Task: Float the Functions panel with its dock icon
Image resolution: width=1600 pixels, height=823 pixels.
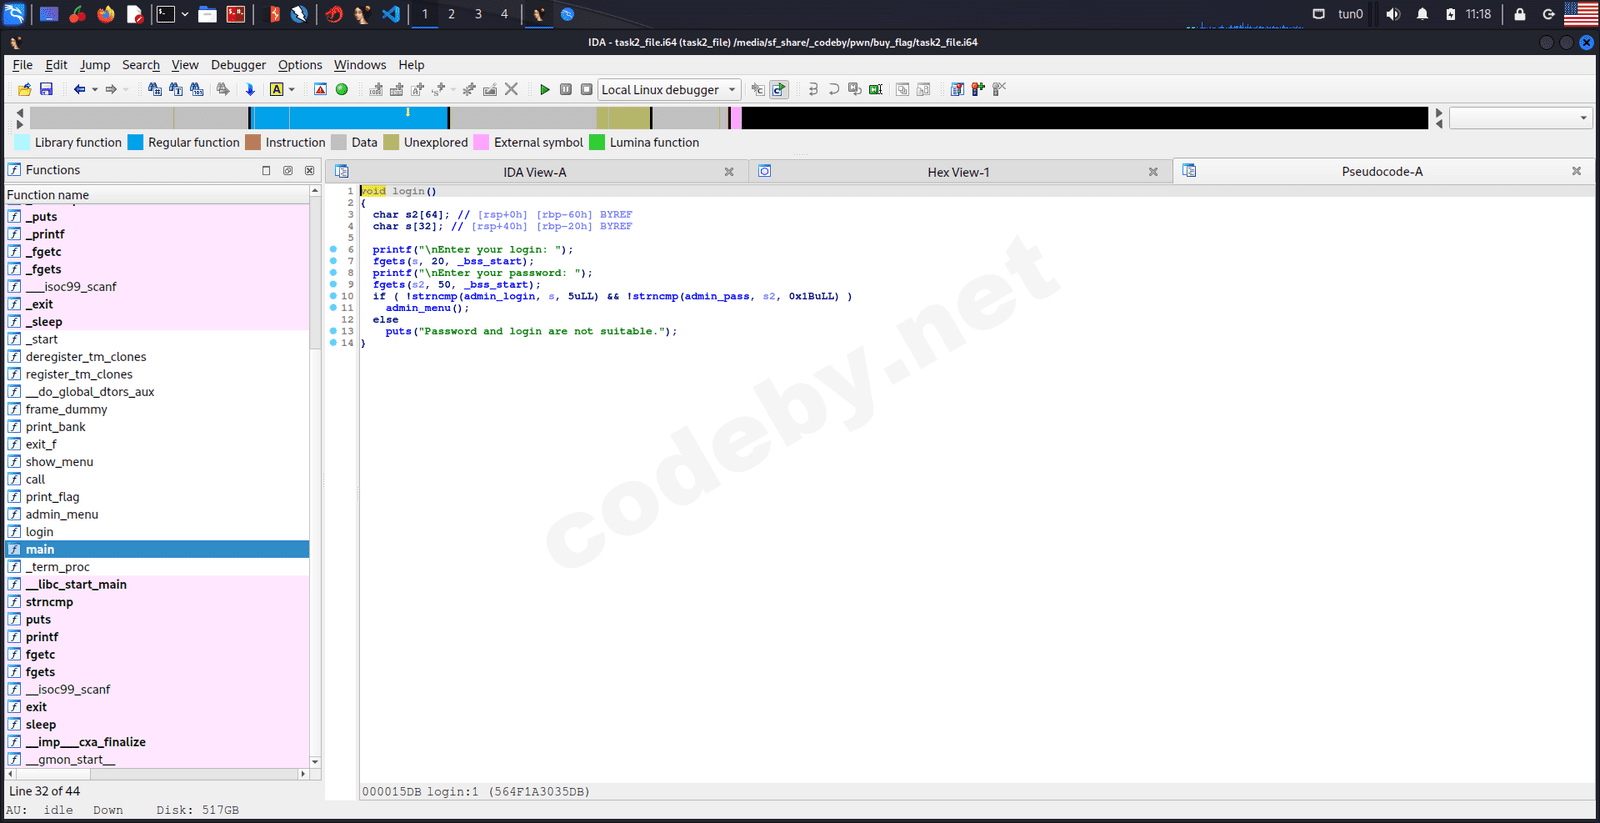Action: click(288, 170)
